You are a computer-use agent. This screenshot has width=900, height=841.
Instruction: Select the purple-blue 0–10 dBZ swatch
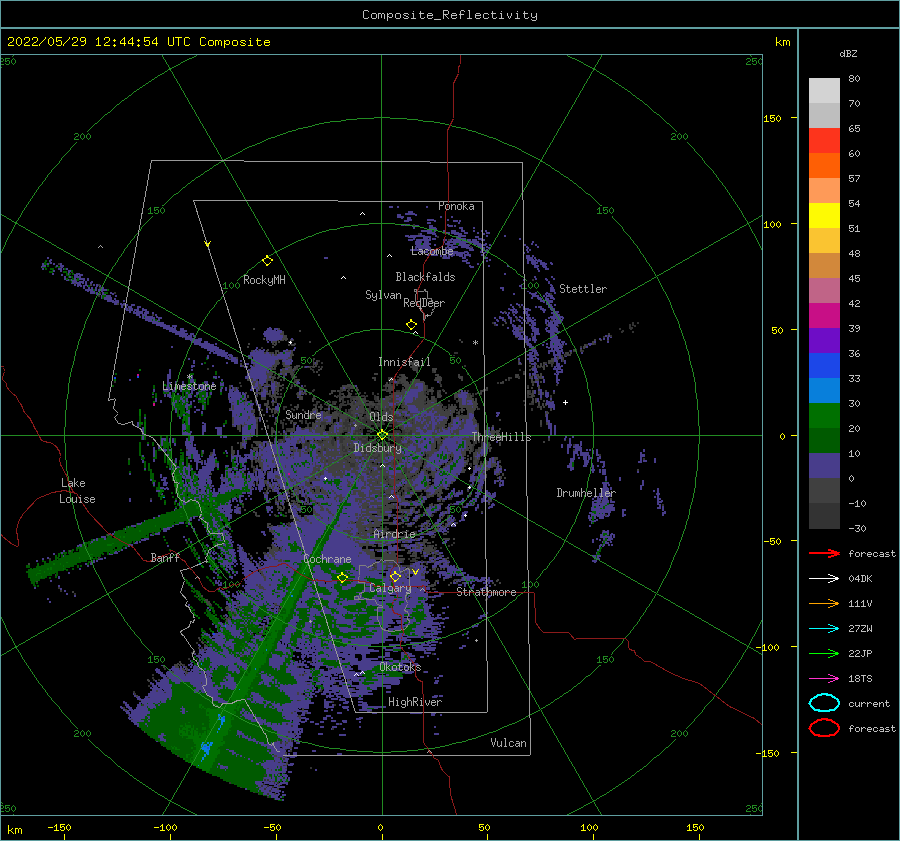coord(824,466)
